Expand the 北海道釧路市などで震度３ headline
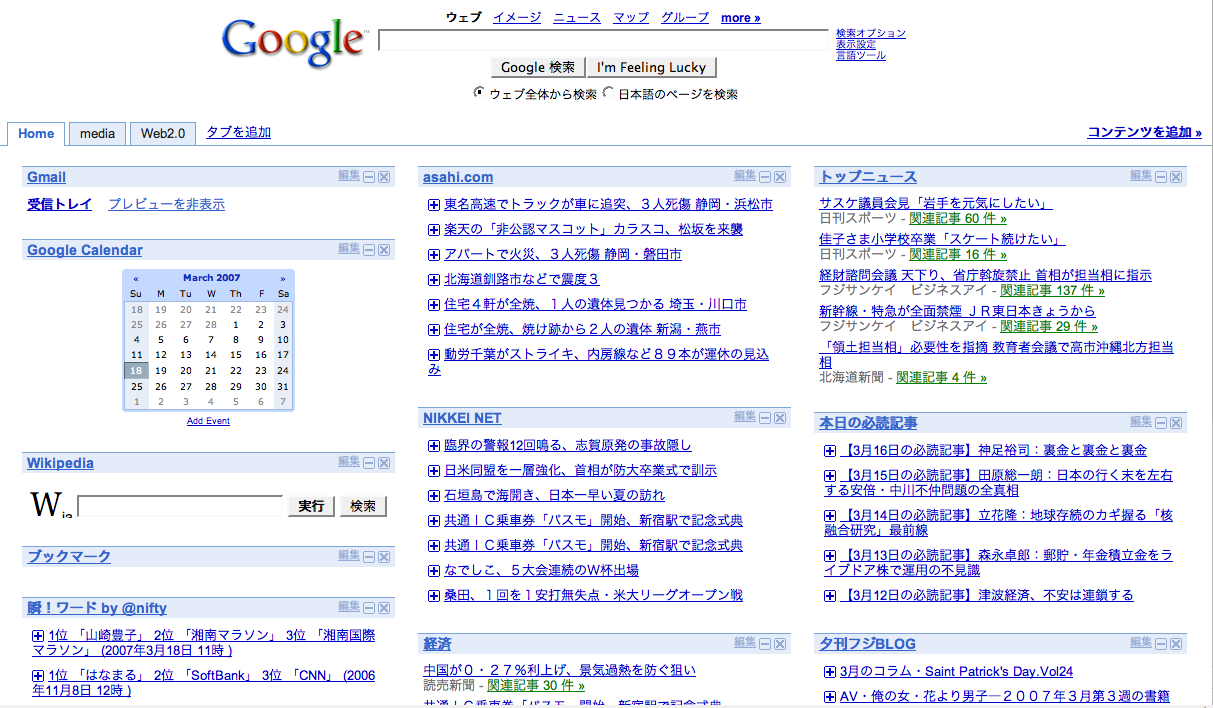The height and width of the screenshot is (708, 1213). 434,280
